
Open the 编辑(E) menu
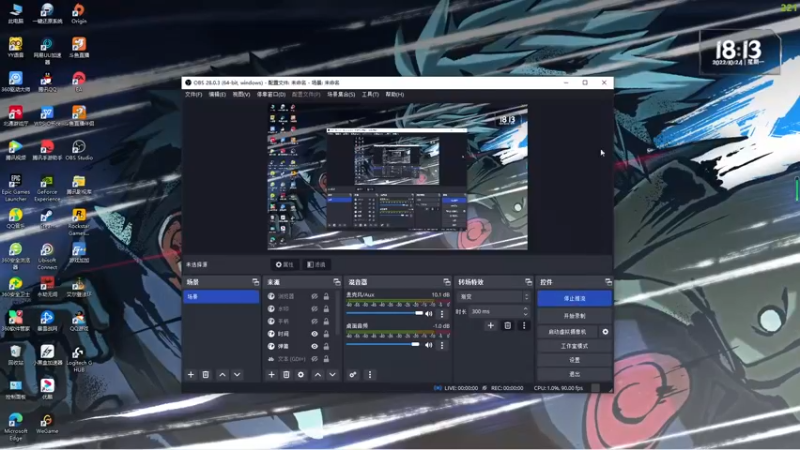click(217, 94)
